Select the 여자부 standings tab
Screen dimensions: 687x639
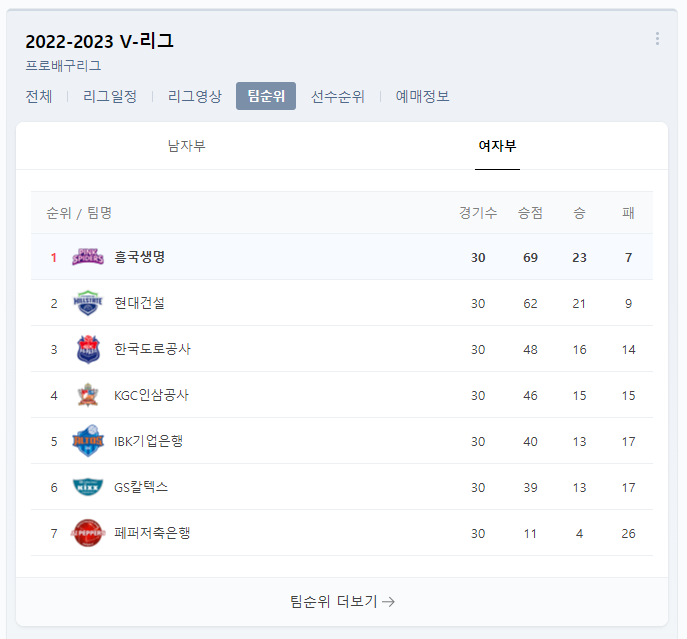tap(497, 146)
